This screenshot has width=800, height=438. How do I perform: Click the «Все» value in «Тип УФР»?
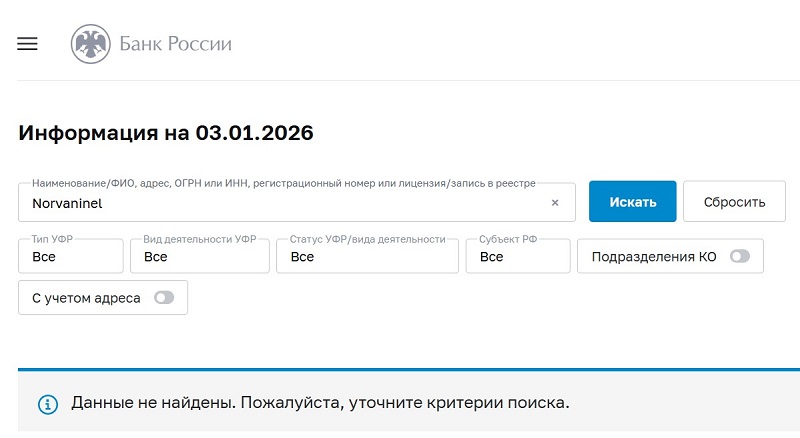click(44, 257)
